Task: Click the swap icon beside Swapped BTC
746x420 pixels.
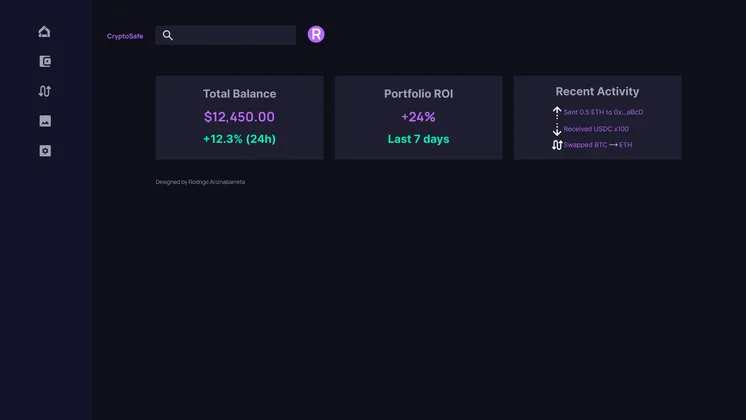Action: pos(557,145)
